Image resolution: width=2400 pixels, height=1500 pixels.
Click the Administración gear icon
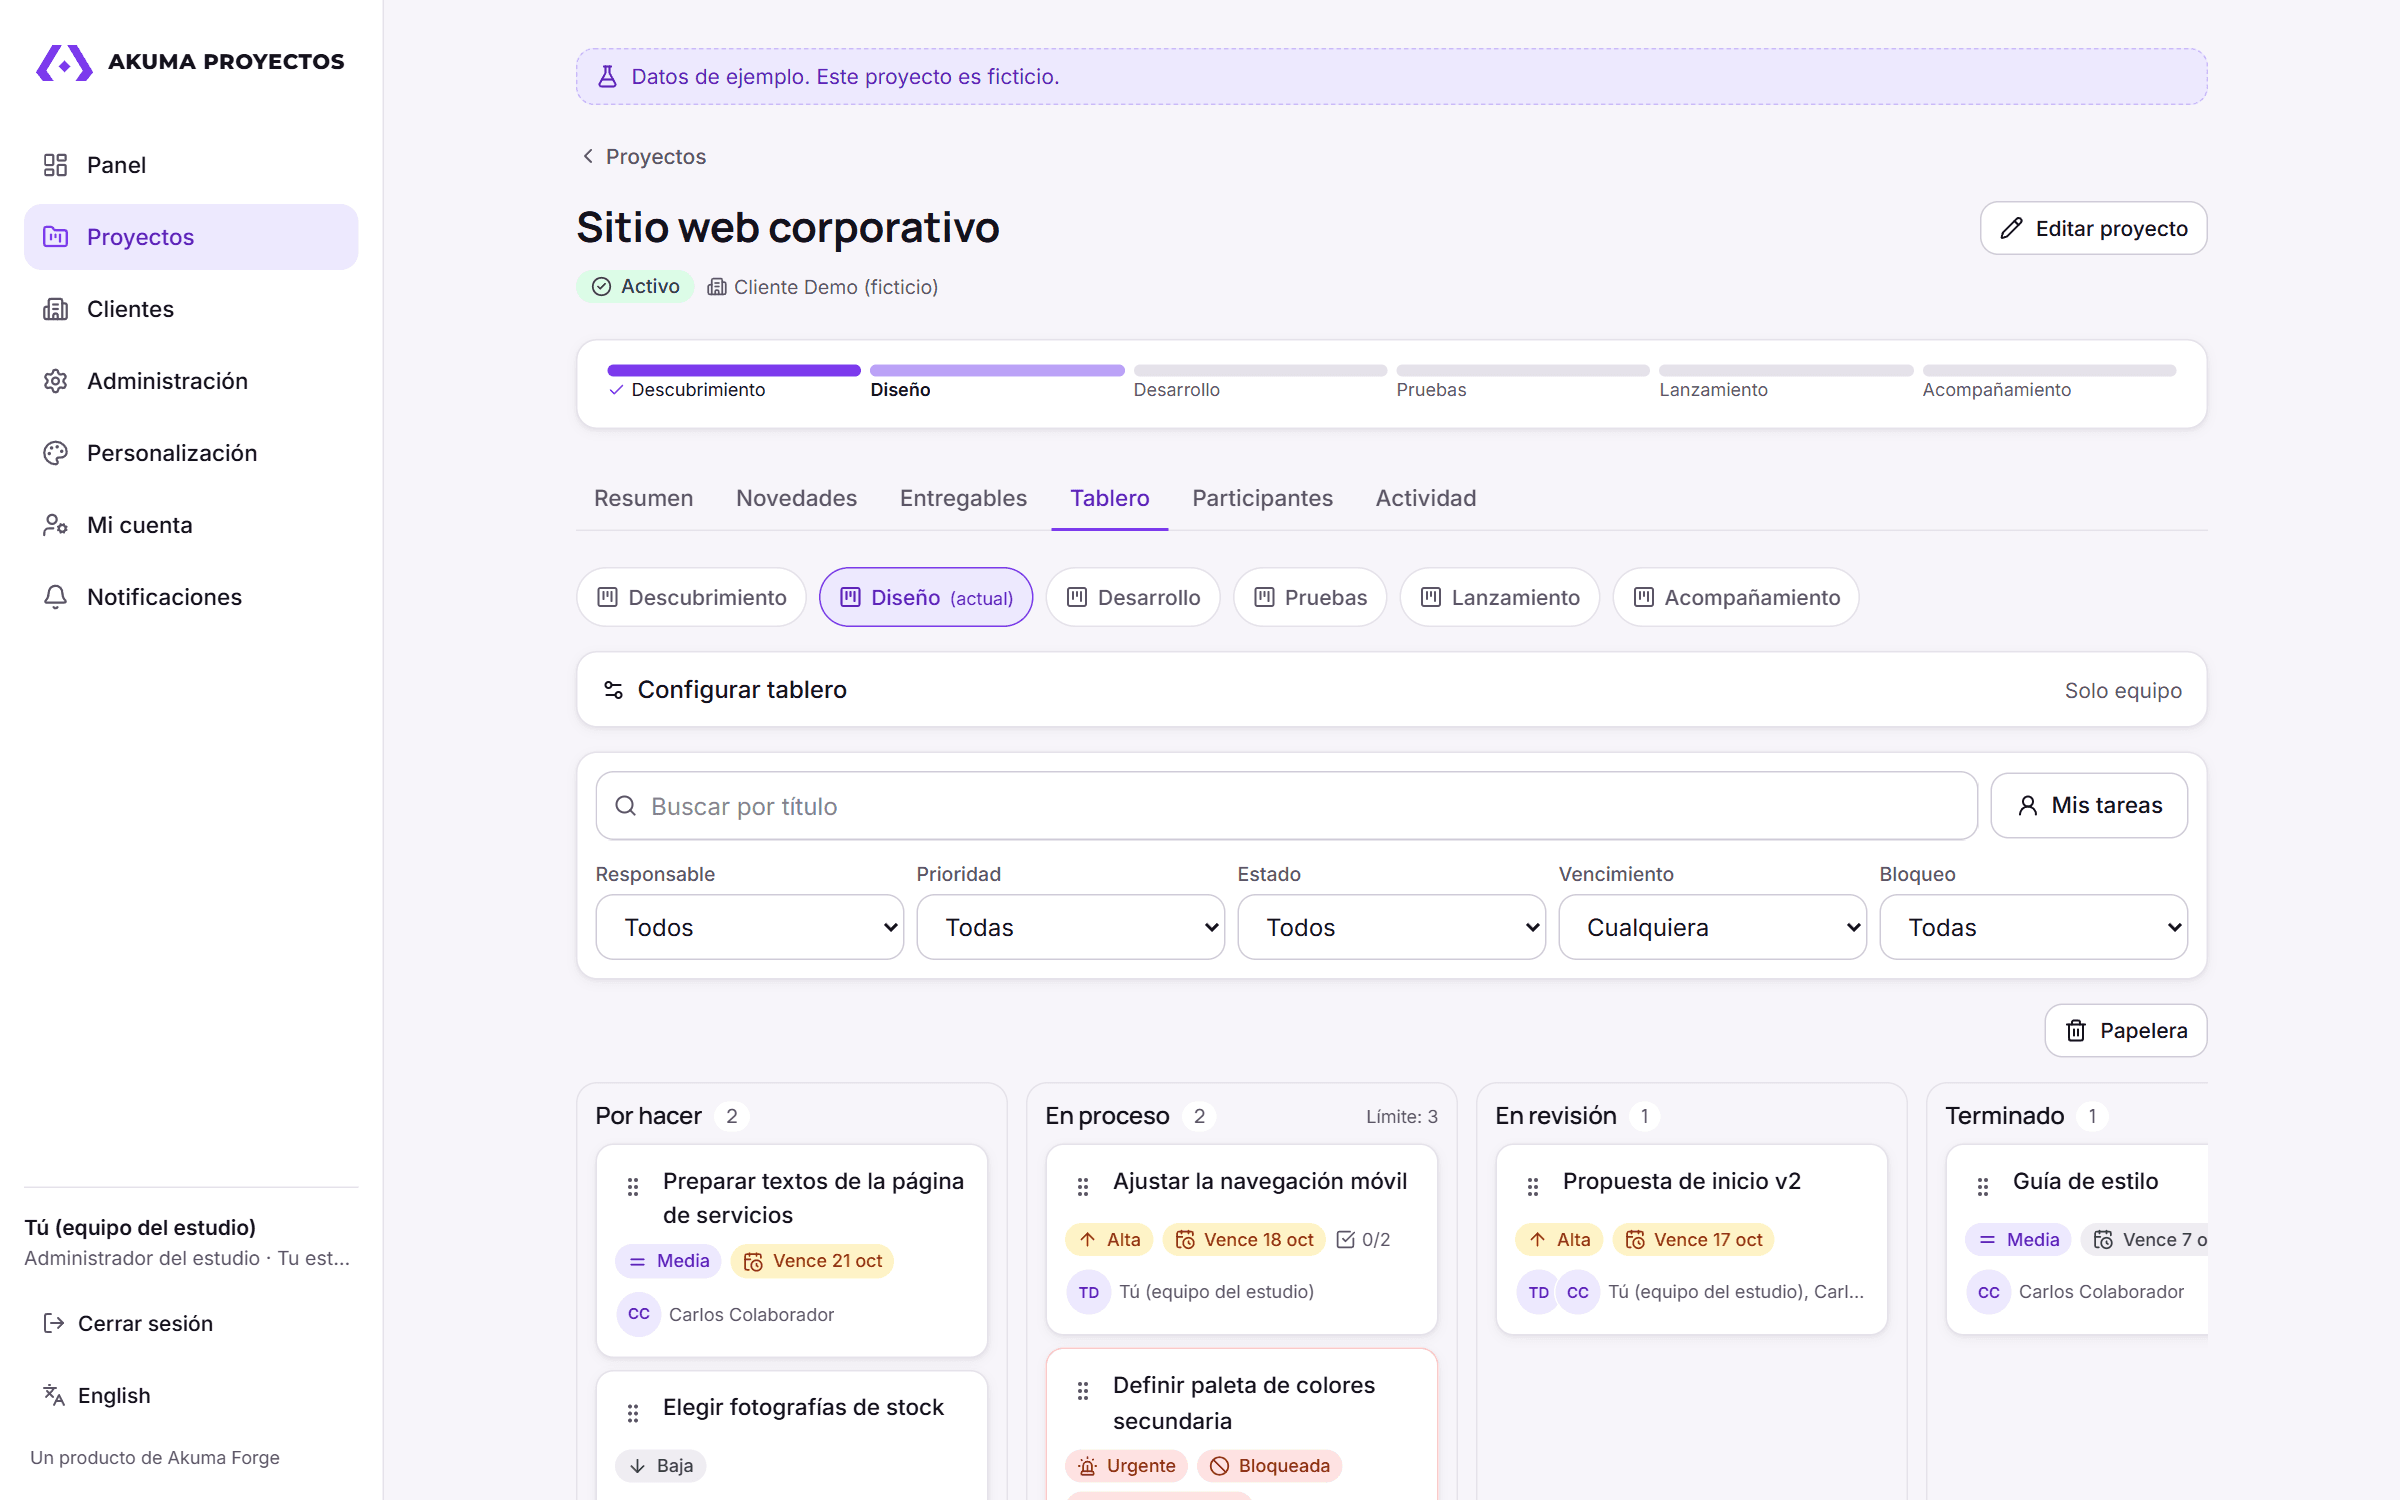55,381
